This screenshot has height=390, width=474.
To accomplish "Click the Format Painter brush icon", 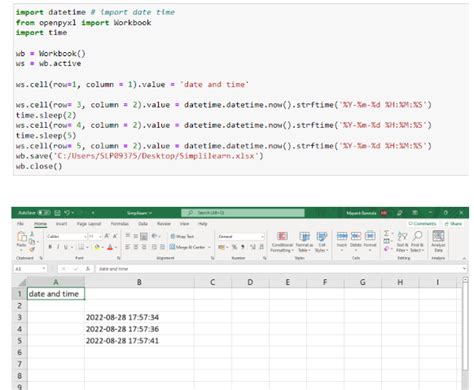I will 32,249.
